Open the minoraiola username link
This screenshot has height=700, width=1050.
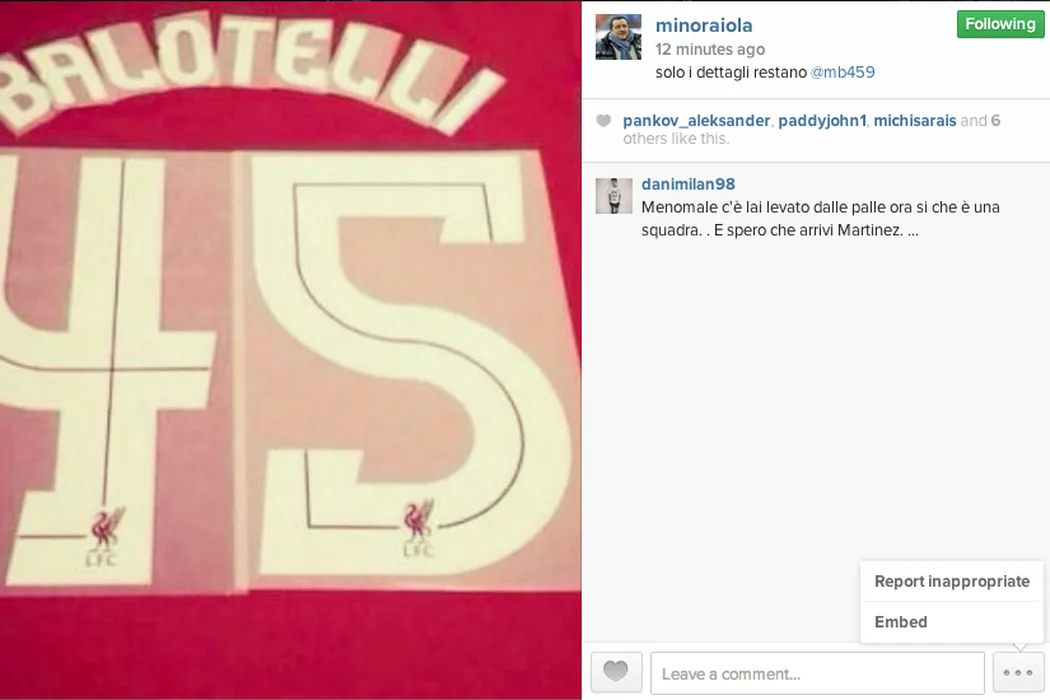(704, 25)
